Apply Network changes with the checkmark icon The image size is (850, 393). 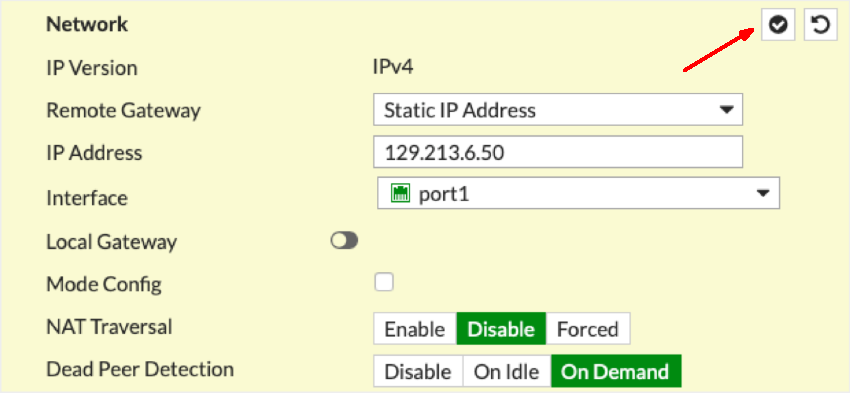point(778,25)
